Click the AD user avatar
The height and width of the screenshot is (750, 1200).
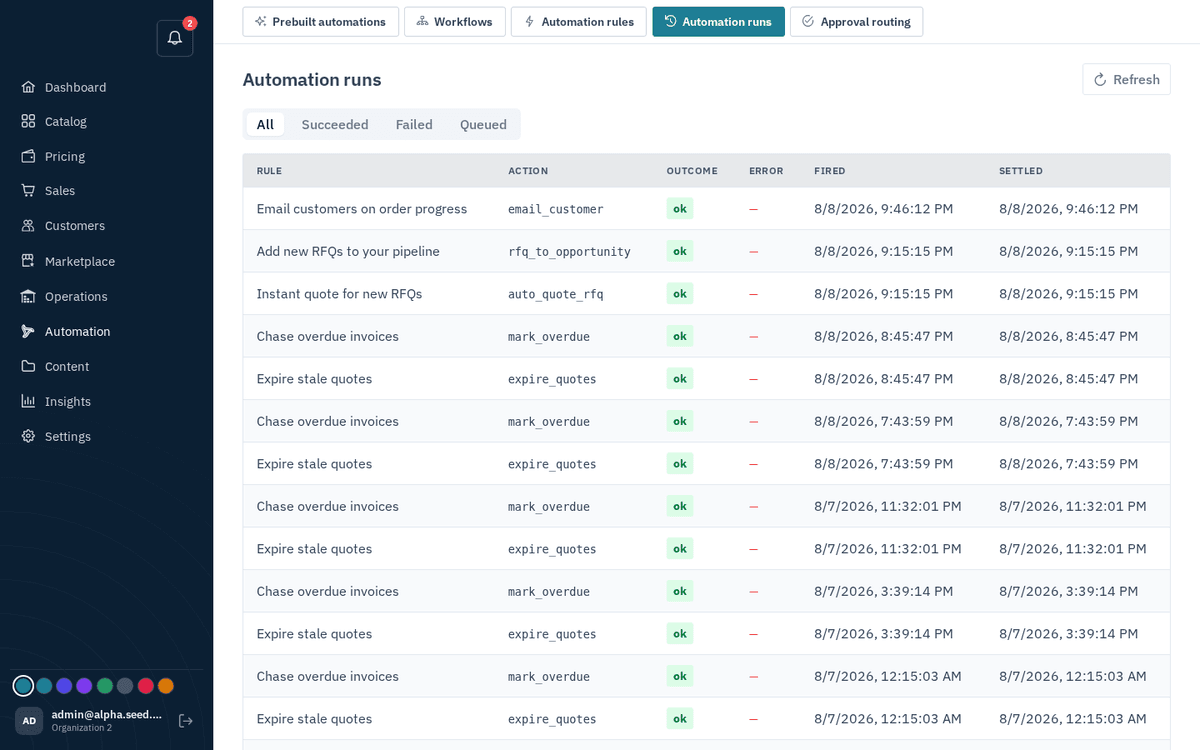[x=29, y=721]
